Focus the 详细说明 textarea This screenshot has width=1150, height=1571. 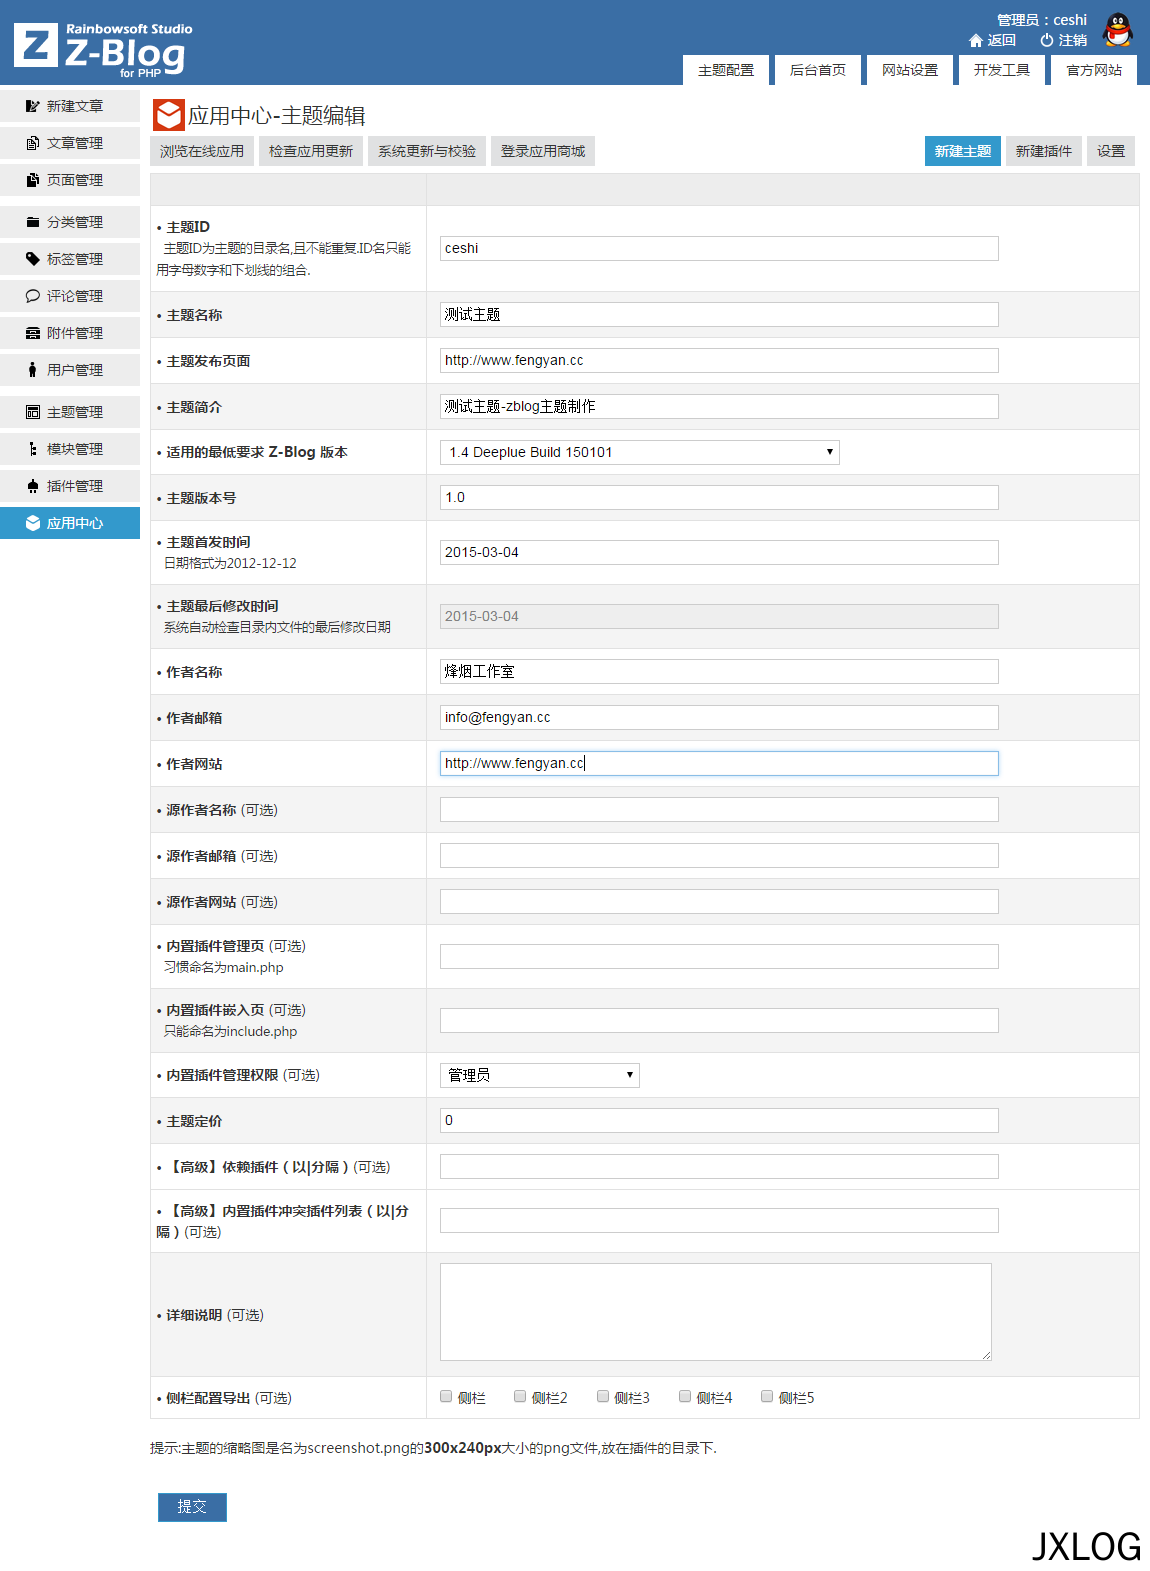[x=716, y=1312]
